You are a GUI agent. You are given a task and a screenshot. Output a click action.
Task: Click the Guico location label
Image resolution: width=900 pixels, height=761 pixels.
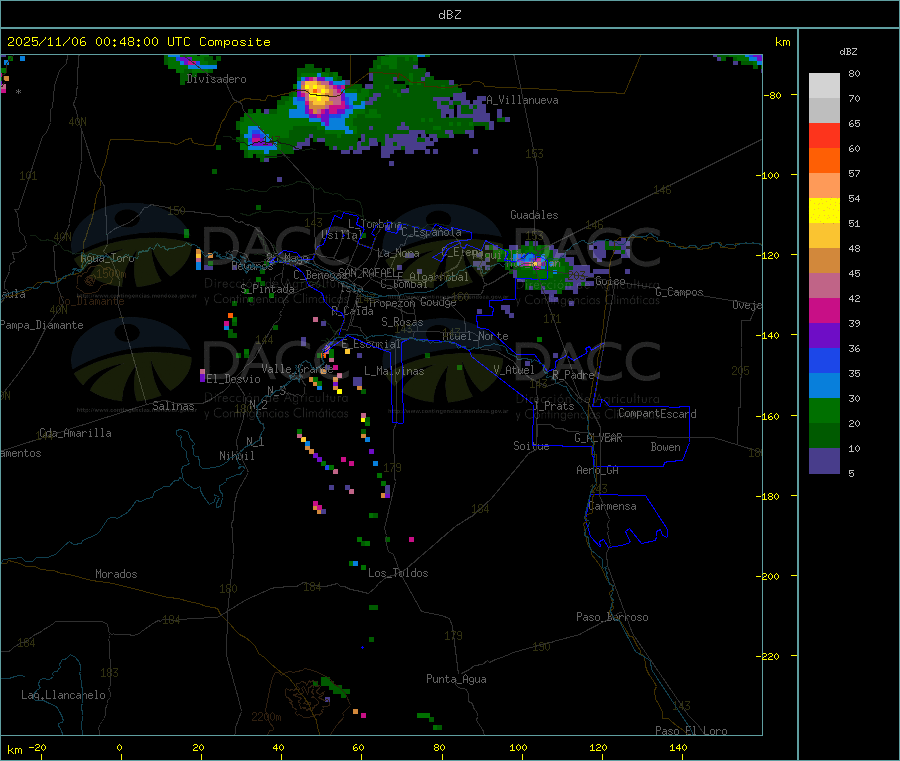(610, 281)
